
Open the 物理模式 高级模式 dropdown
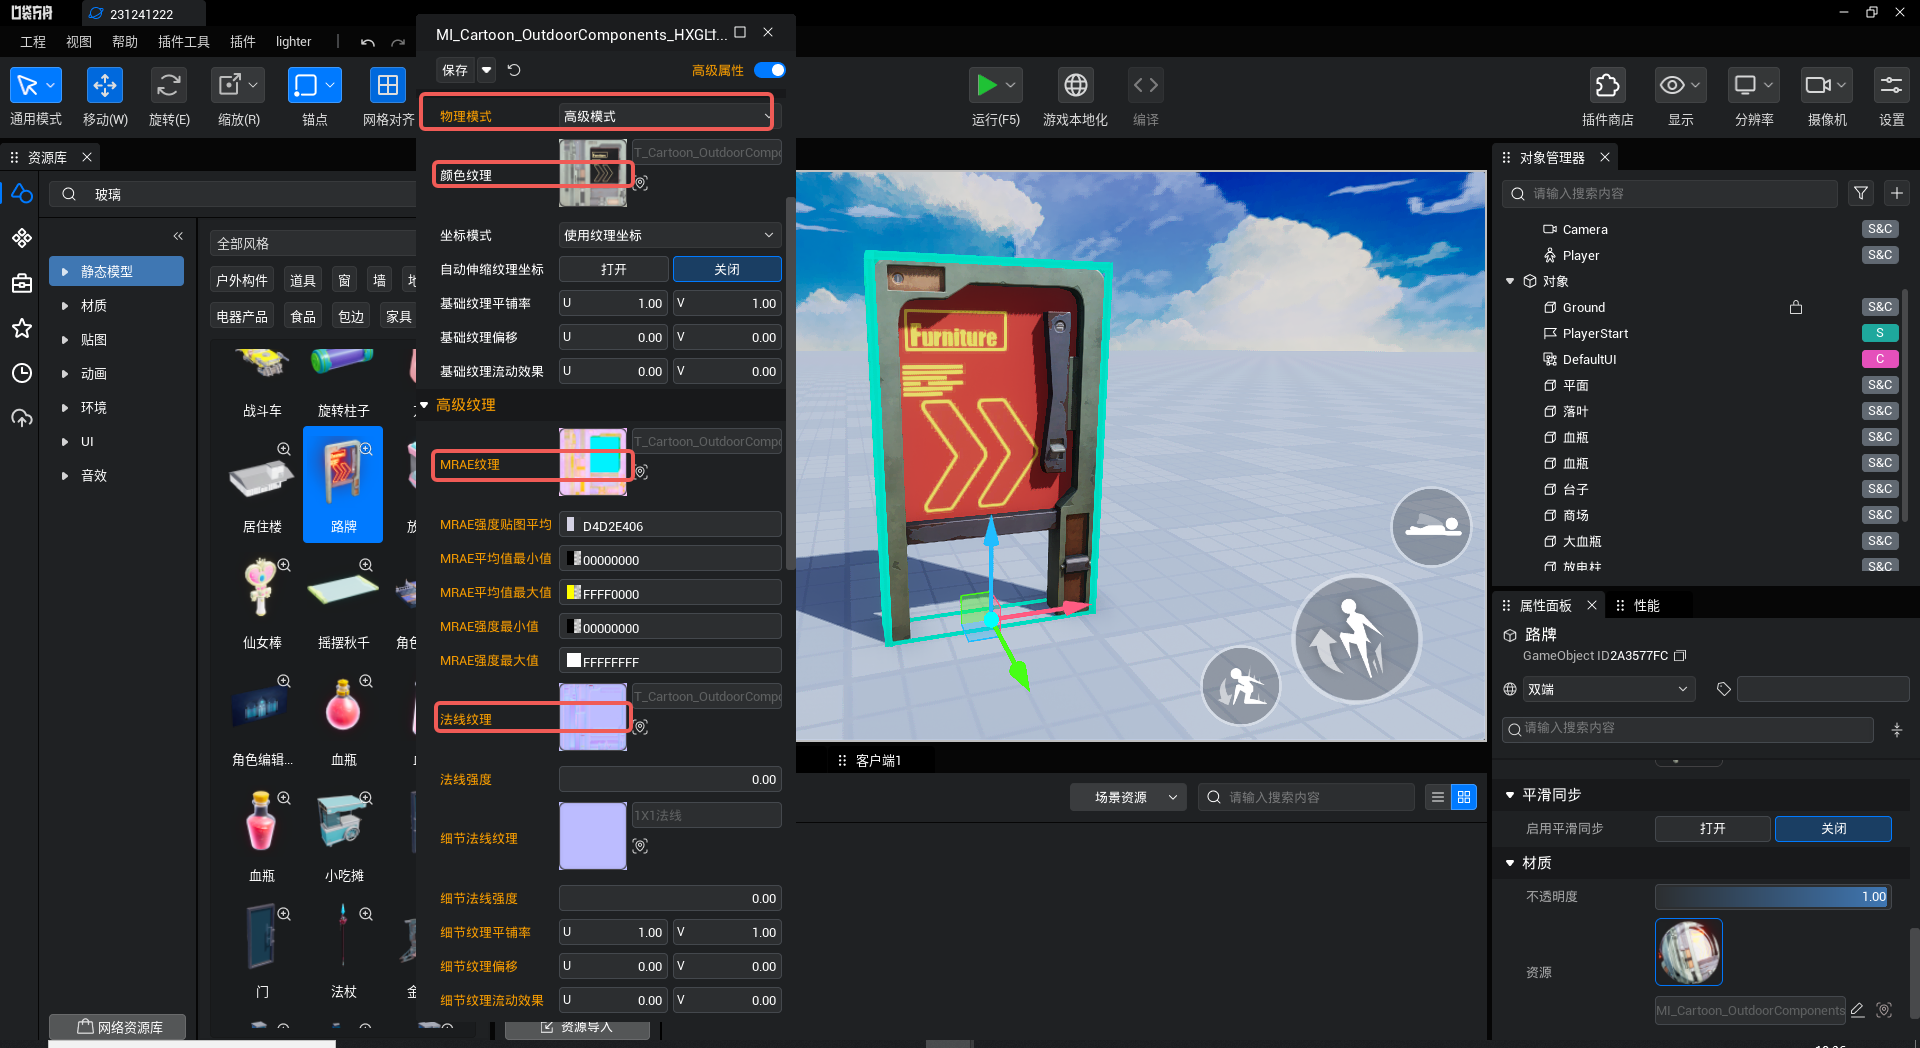pos(668,116)
